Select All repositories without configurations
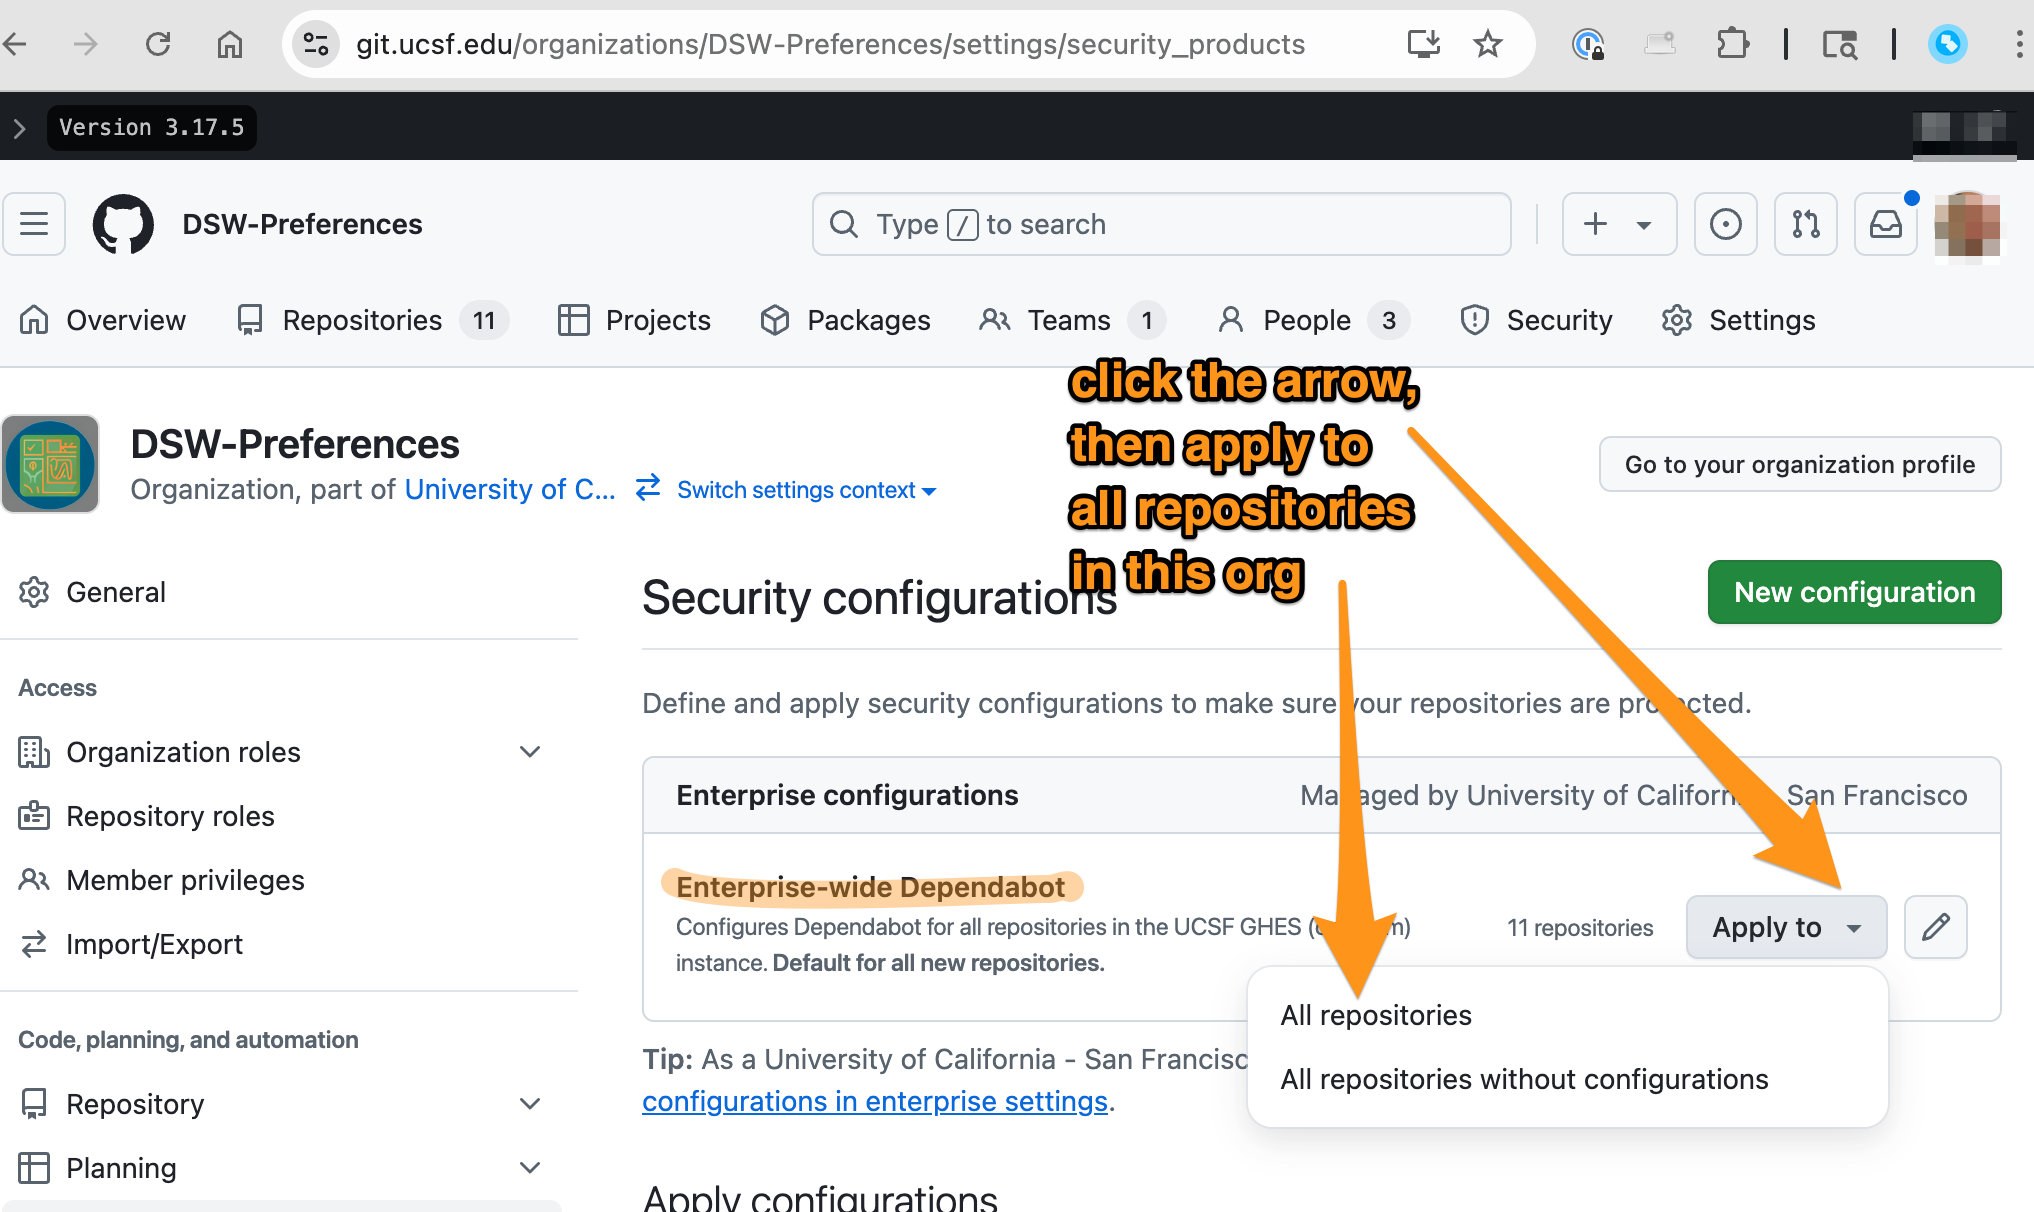The image size is (2034, 1212). click(x=1524, y=1079)
